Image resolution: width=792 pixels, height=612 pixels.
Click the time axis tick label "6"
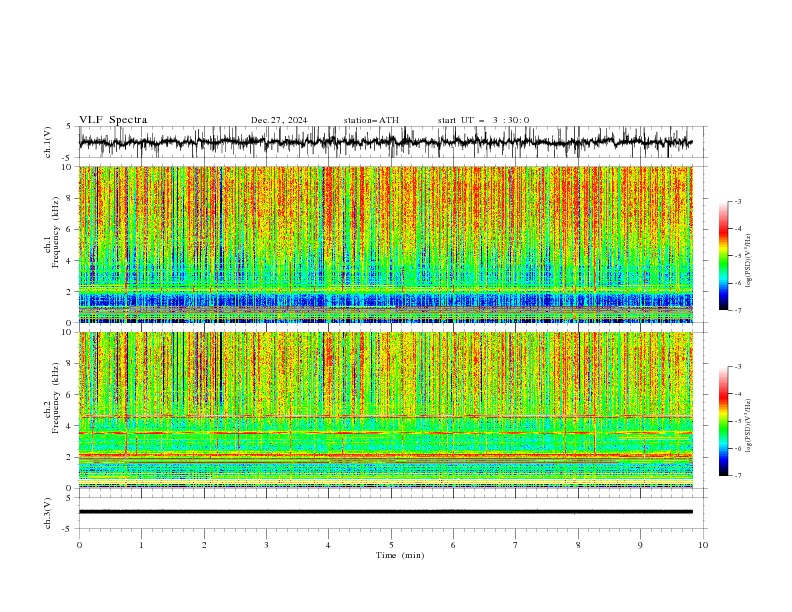[453, 545]
